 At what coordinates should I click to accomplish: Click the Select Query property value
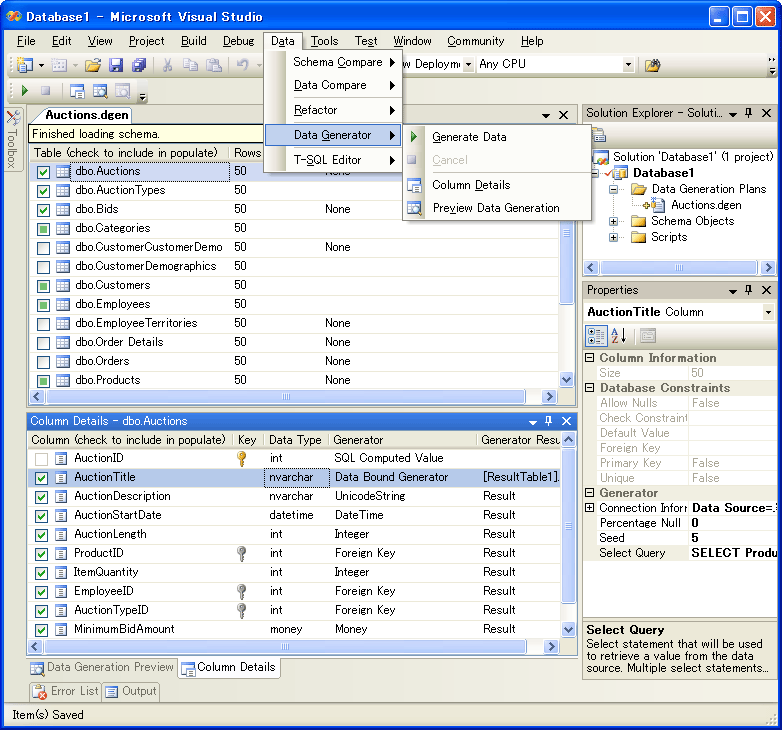[x=734, y=553]
